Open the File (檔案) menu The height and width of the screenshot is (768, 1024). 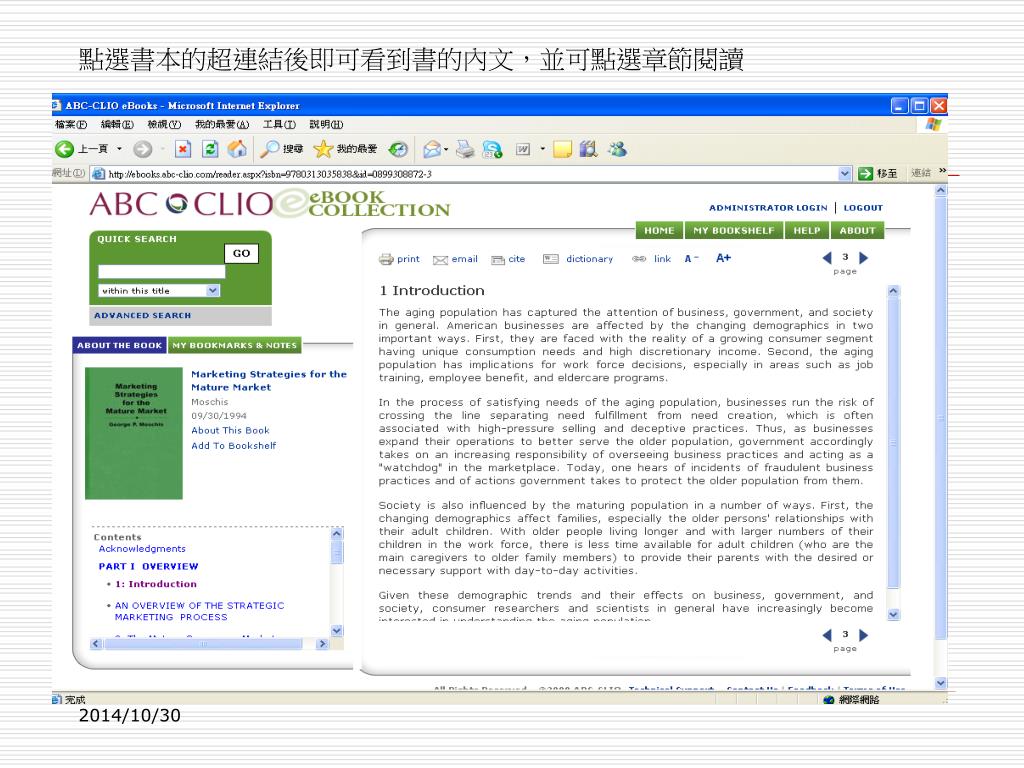pyautogui.click(x=71, y=124)
